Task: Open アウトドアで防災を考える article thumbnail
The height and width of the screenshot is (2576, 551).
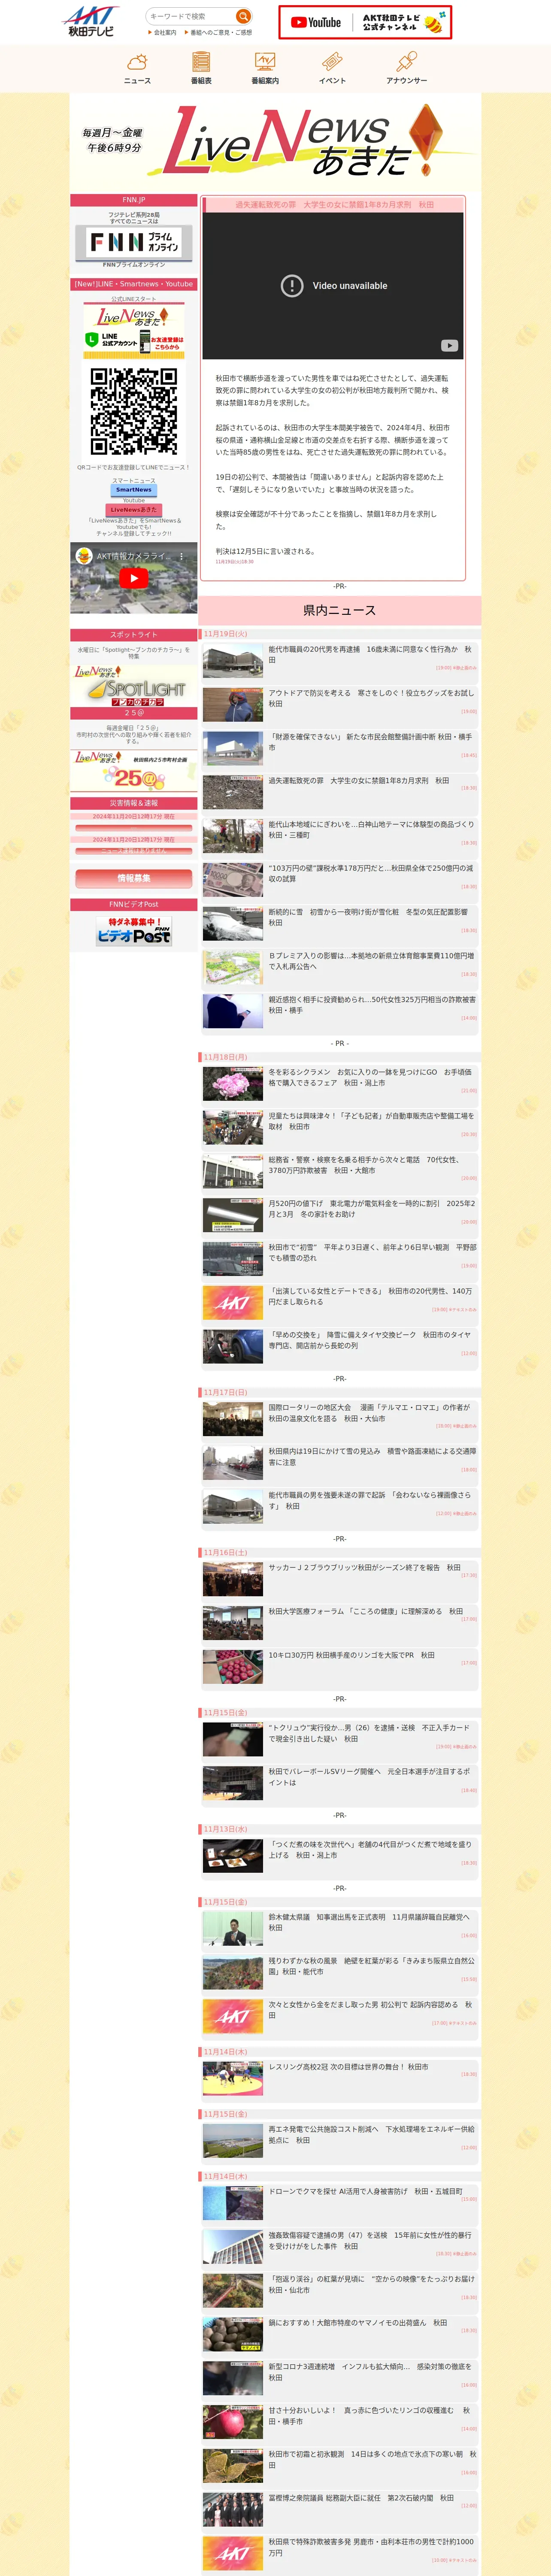Action: point(233,705)
